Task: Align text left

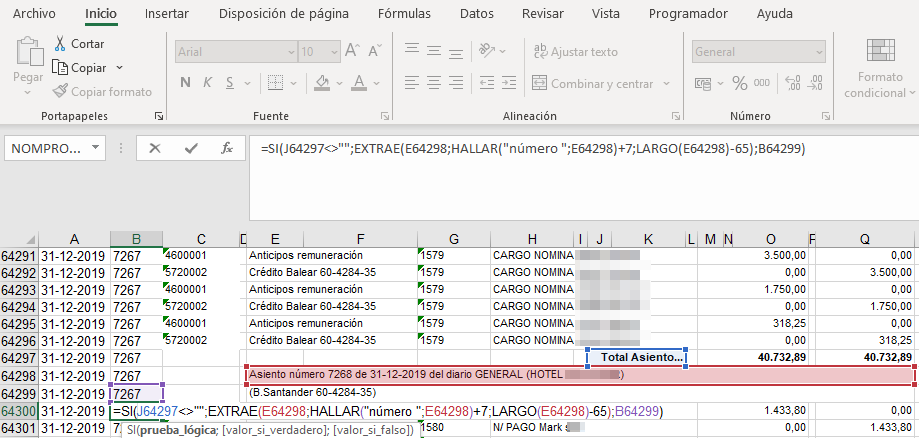Action: coord(412,83)
